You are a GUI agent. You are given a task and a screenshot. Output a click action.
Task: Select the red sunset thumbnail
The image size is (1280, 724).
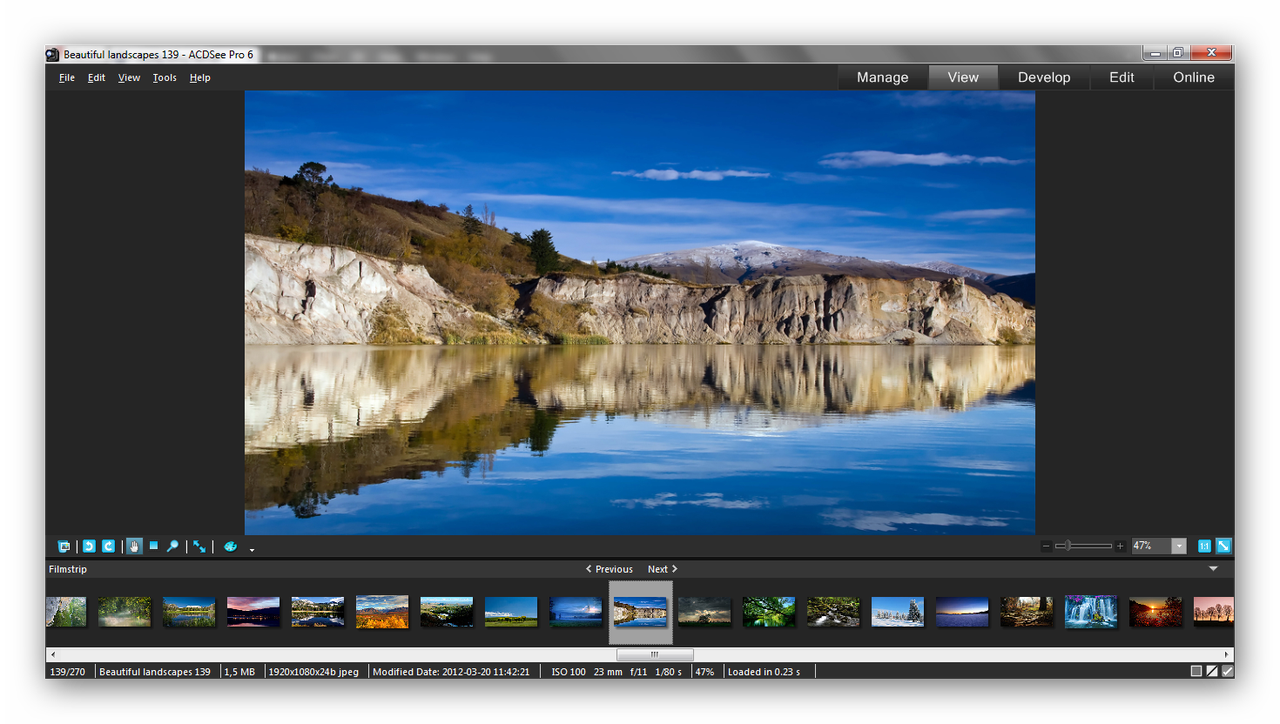(x=1156, y=612)
